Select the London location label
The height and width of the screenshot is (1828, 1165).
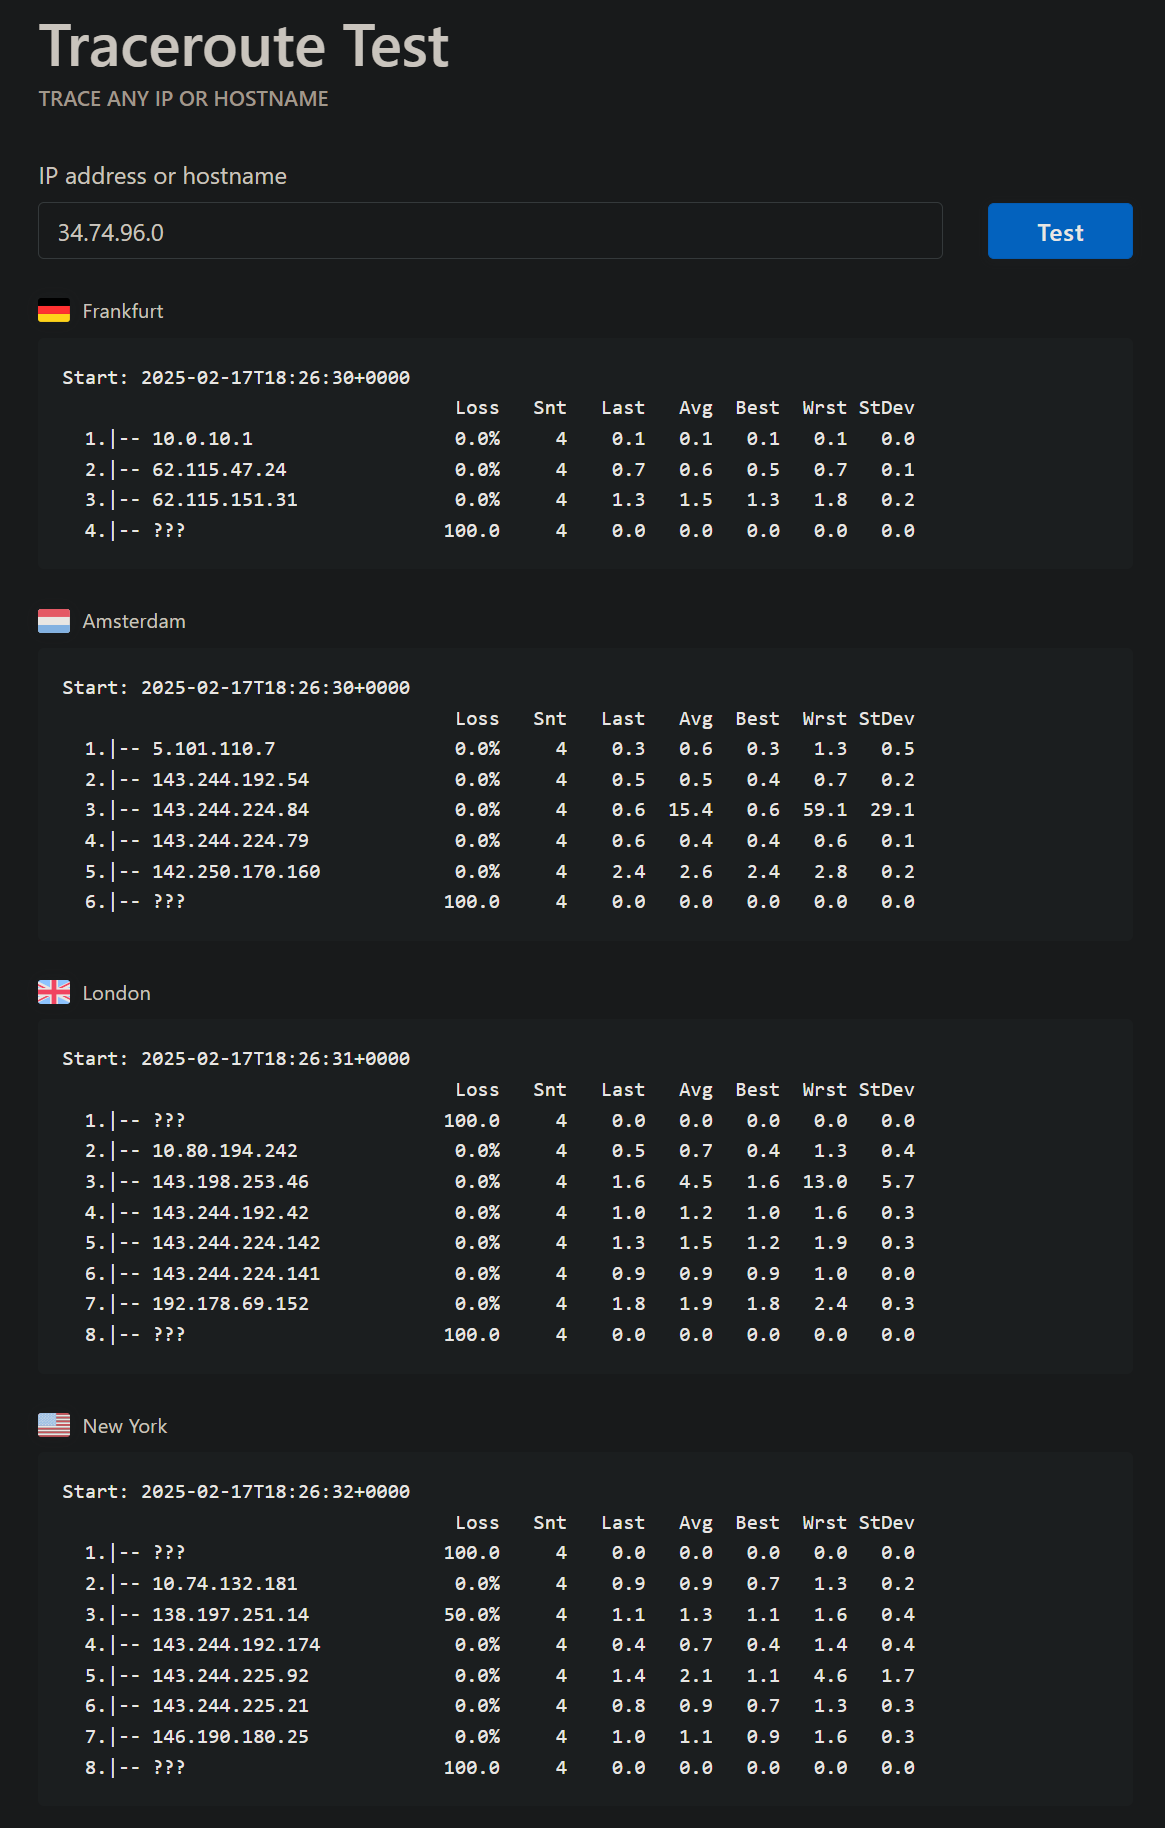click(117, 993)
